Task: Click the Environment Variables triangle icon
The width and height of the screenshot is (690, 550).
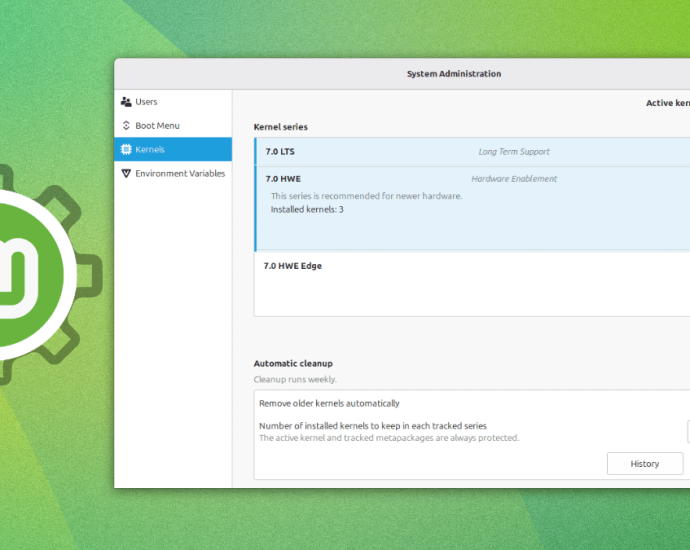Action: click(x=126, y=173)
